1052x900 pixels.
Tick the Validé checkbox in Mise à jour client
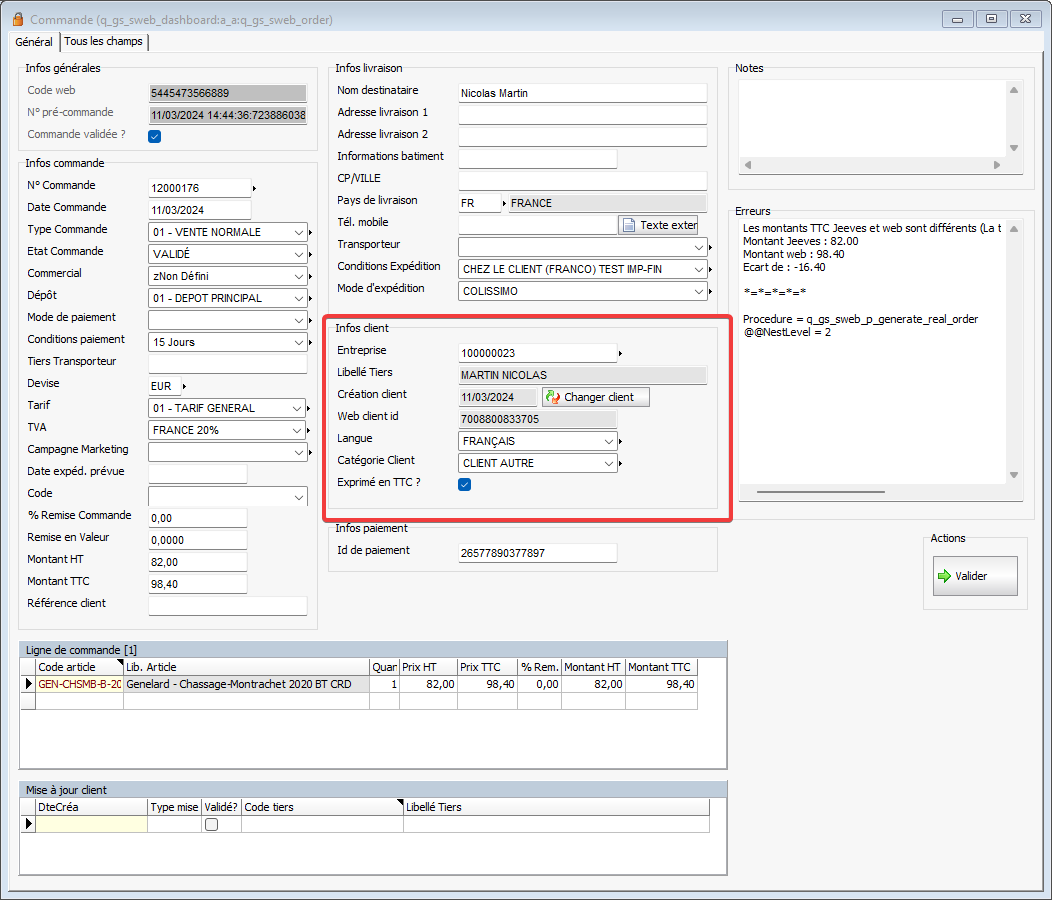click(211, 824)
